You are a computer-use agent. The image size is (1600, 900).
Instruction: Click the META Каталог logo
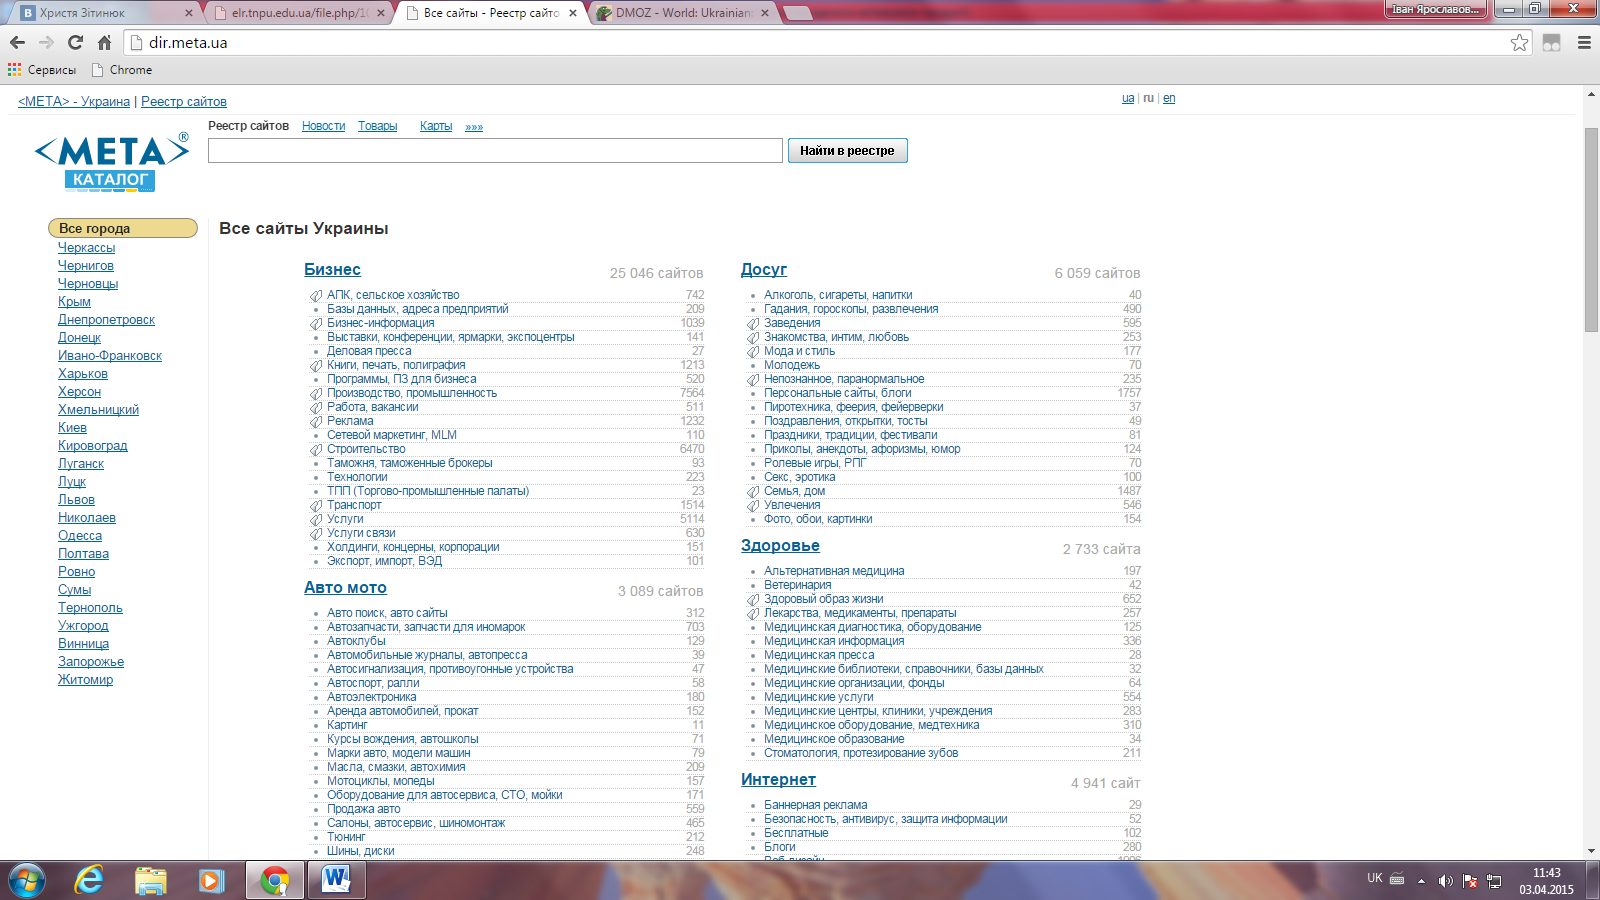tap(111, 162)
